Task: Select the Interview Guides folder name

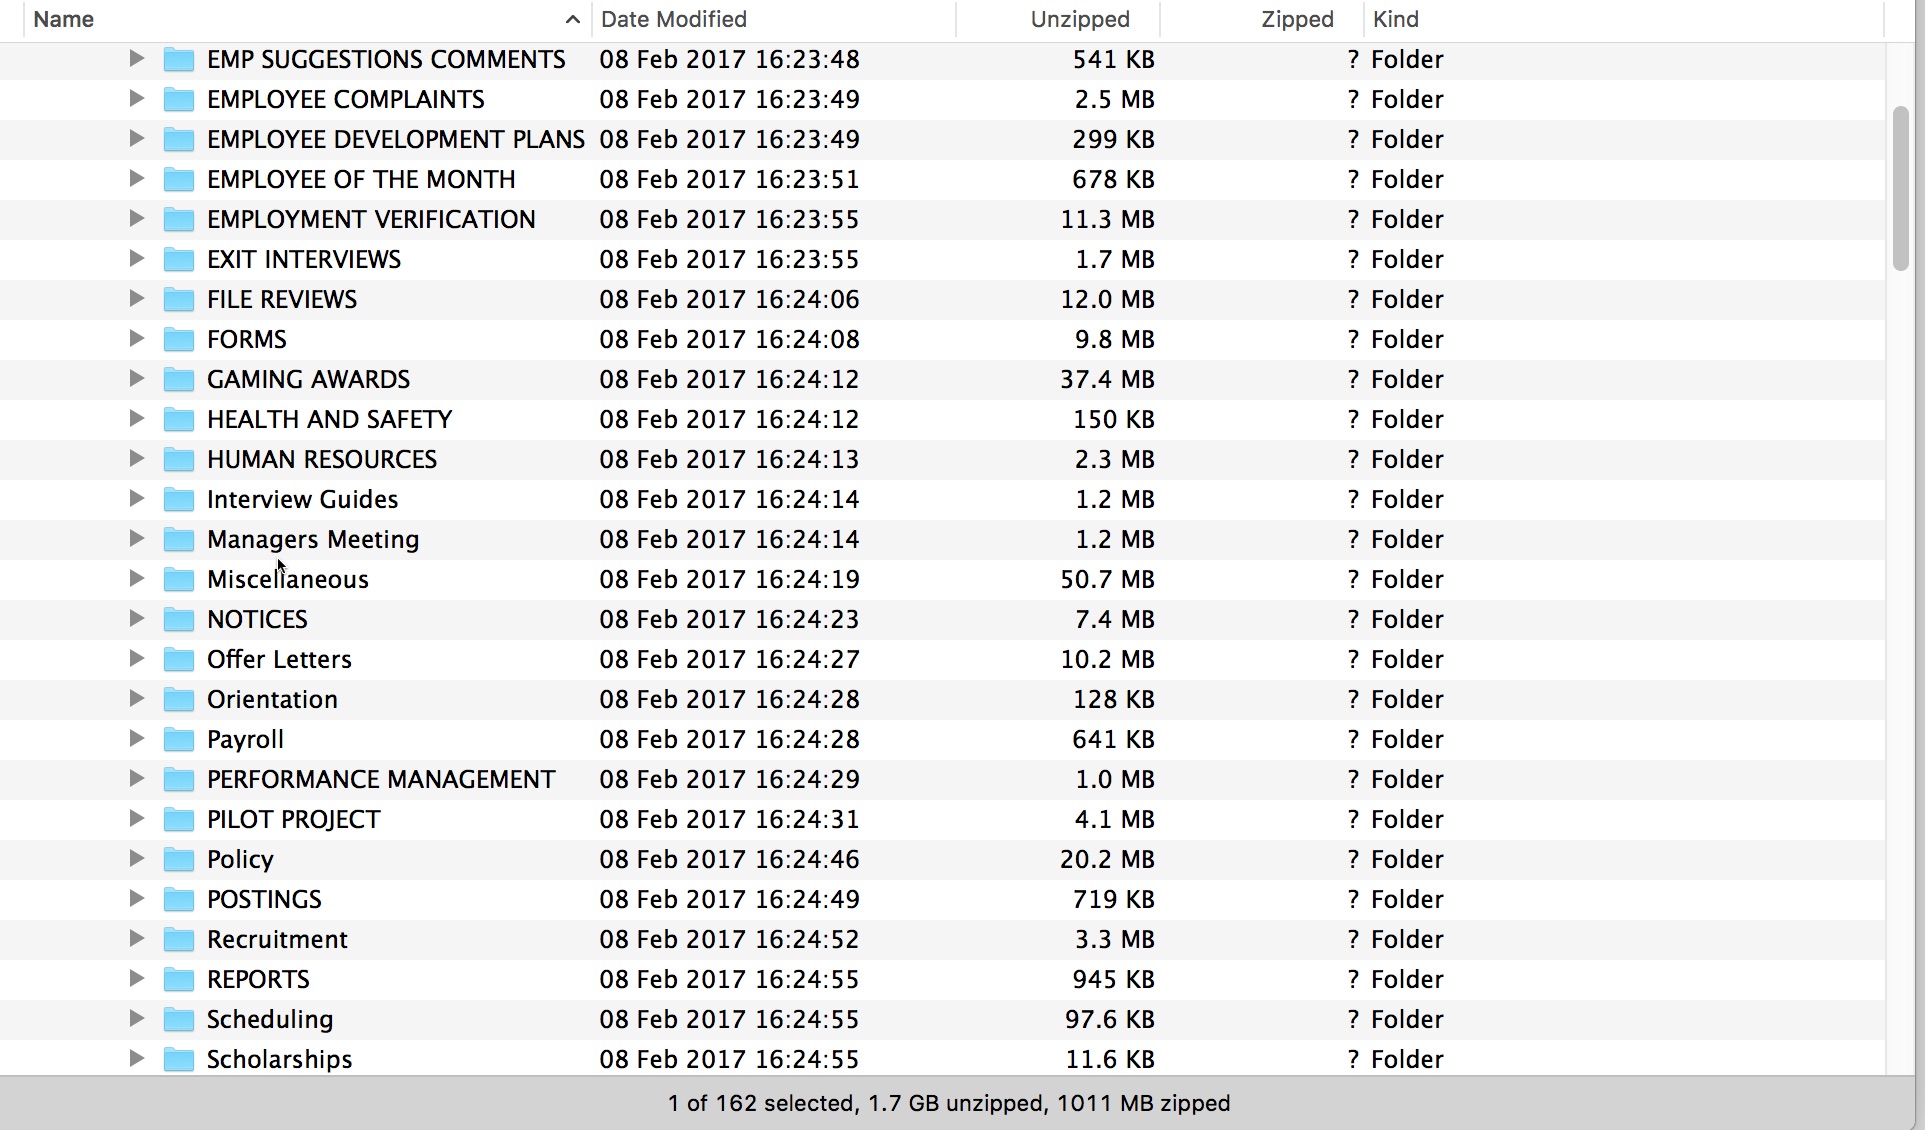Action: tap(302, 499)
